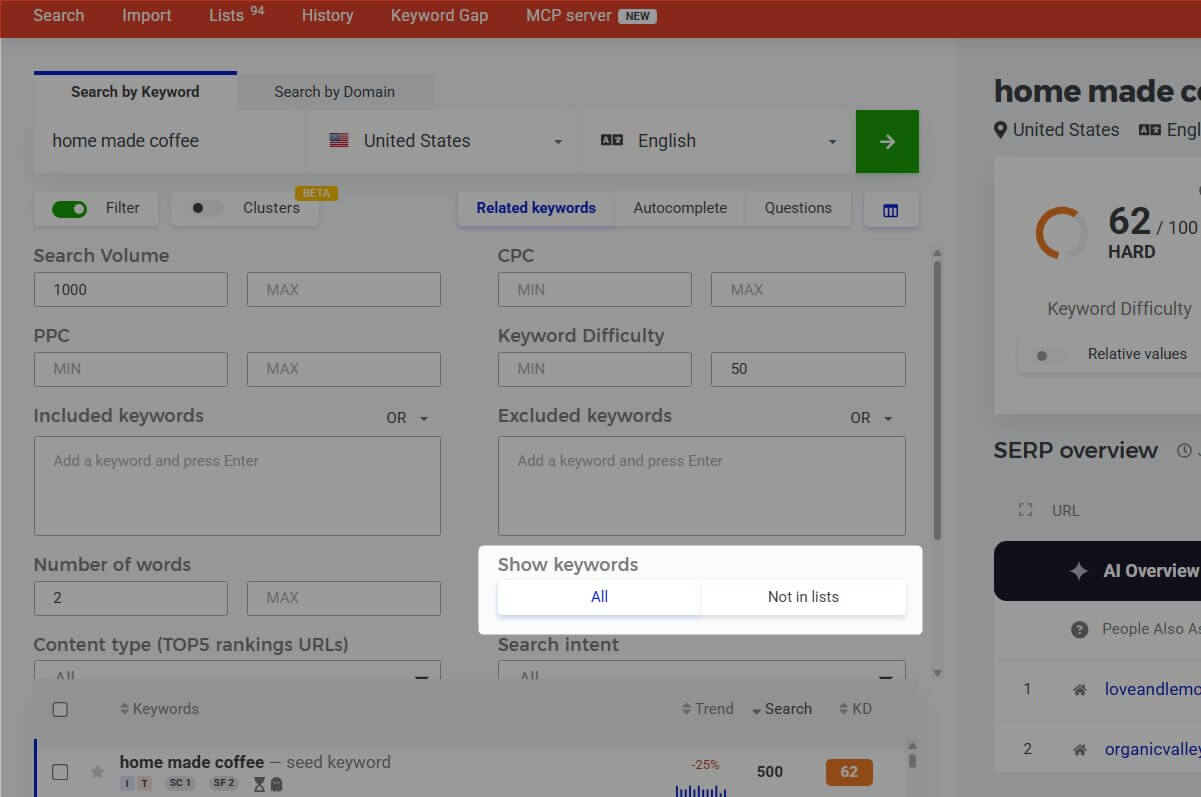This screenshot has height=797, width=1201.
Task: Click the CPC MIN field
Action: point(595,290)
